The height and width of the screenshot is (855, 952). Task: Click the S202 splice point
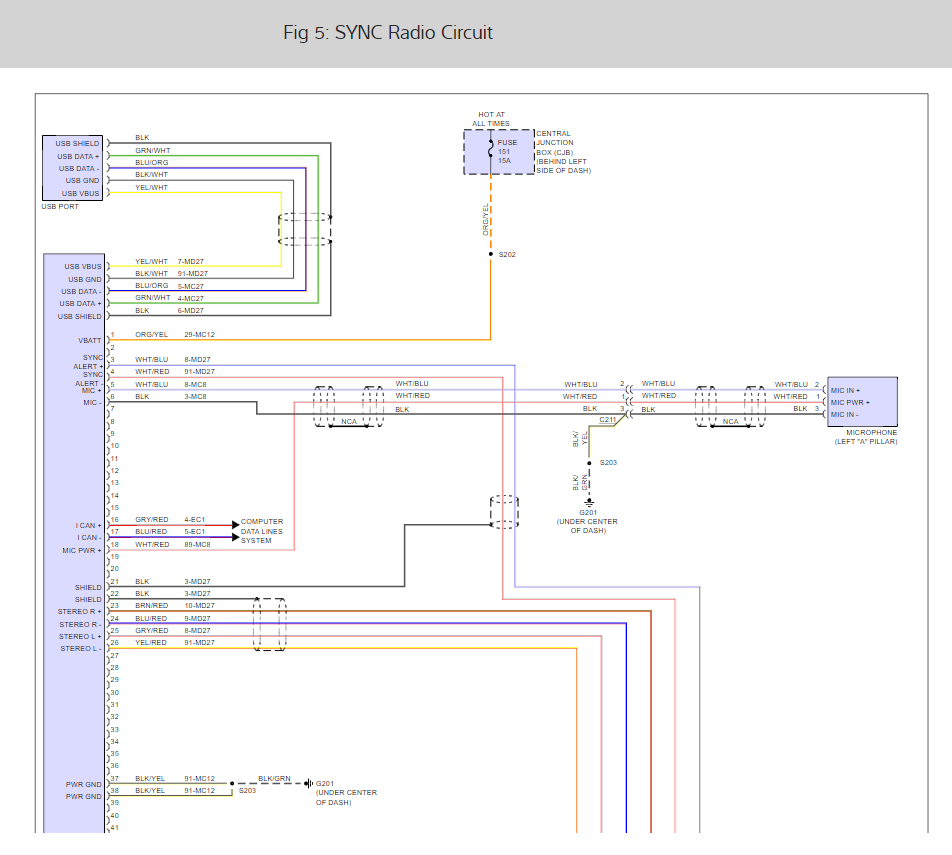[x=491, y=254]
